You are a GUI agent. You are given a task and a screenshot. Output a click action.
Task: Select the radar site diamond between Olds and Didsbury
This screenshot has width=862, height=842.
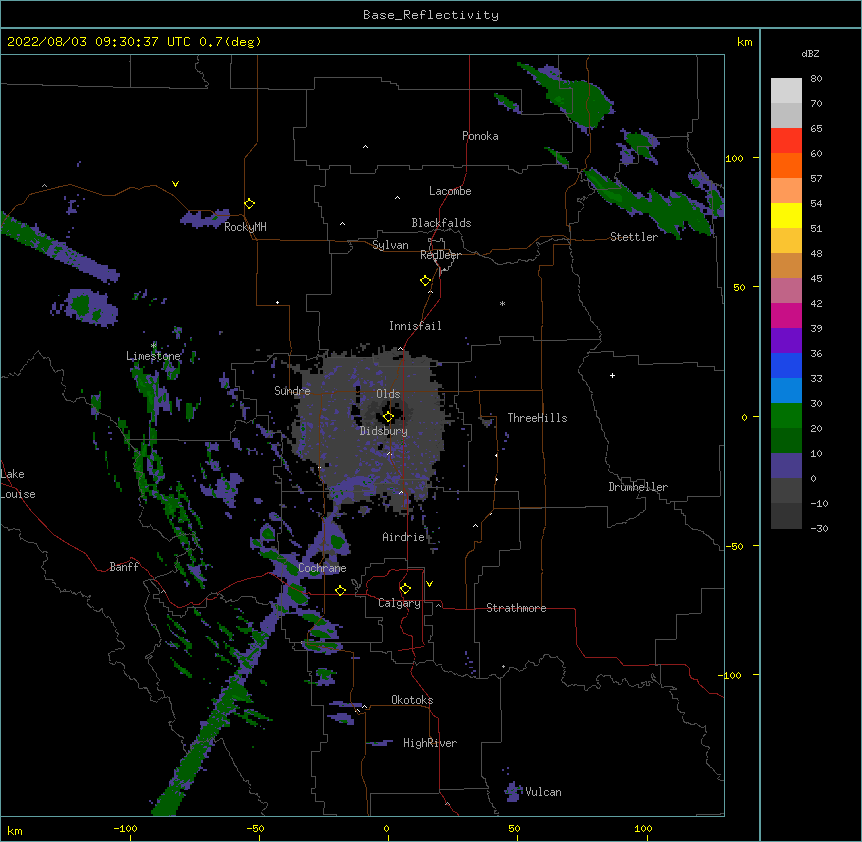388,417
